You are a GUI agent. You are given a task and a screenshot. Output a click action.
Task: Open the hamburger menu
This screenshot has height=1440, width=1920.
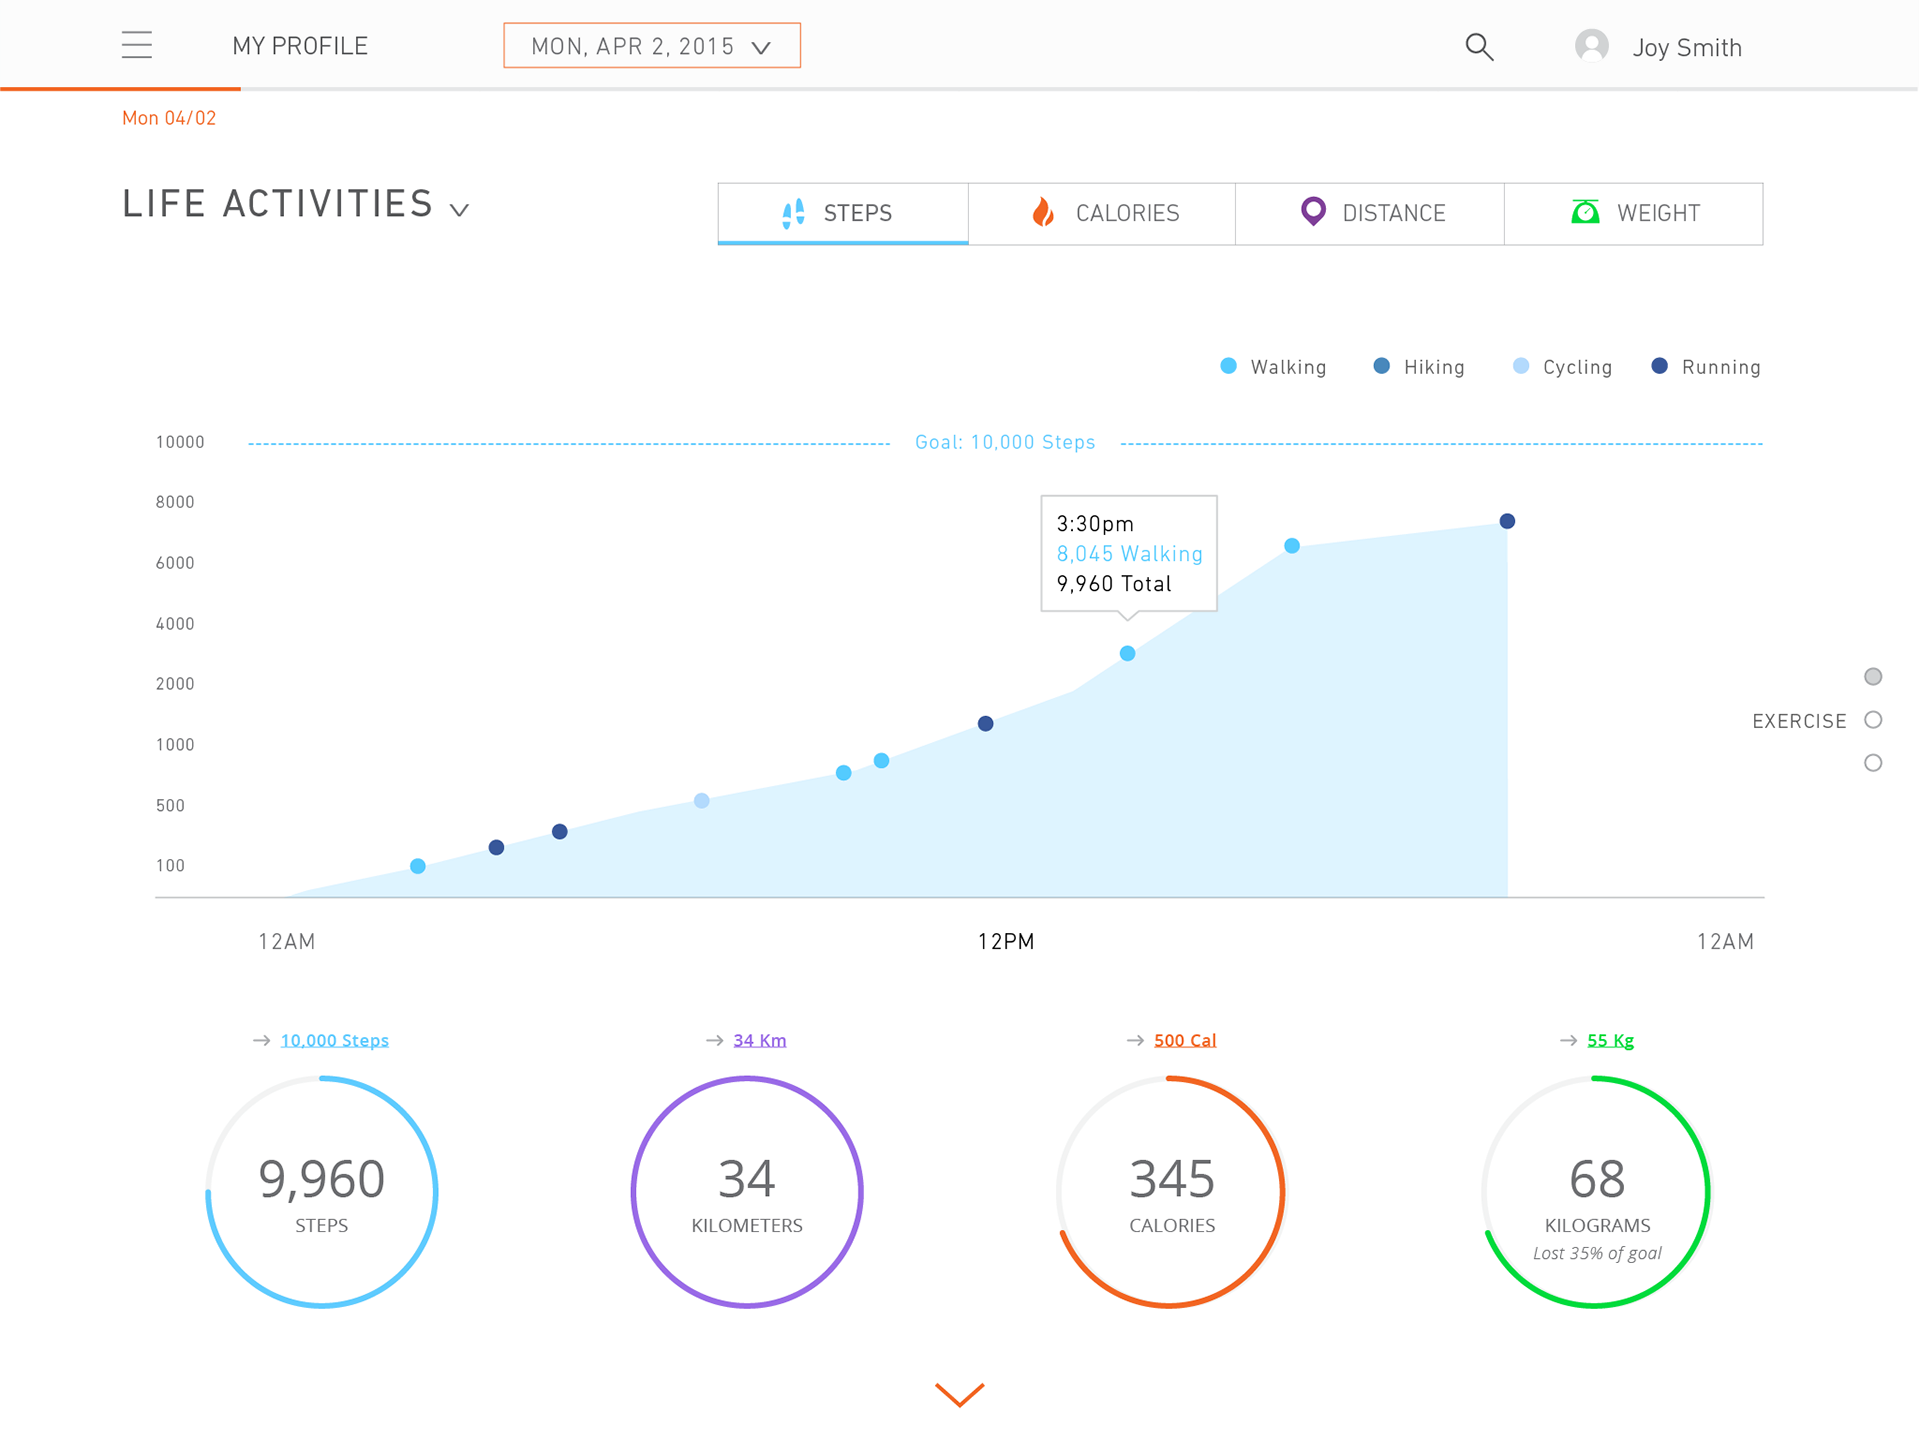point(137,45)
